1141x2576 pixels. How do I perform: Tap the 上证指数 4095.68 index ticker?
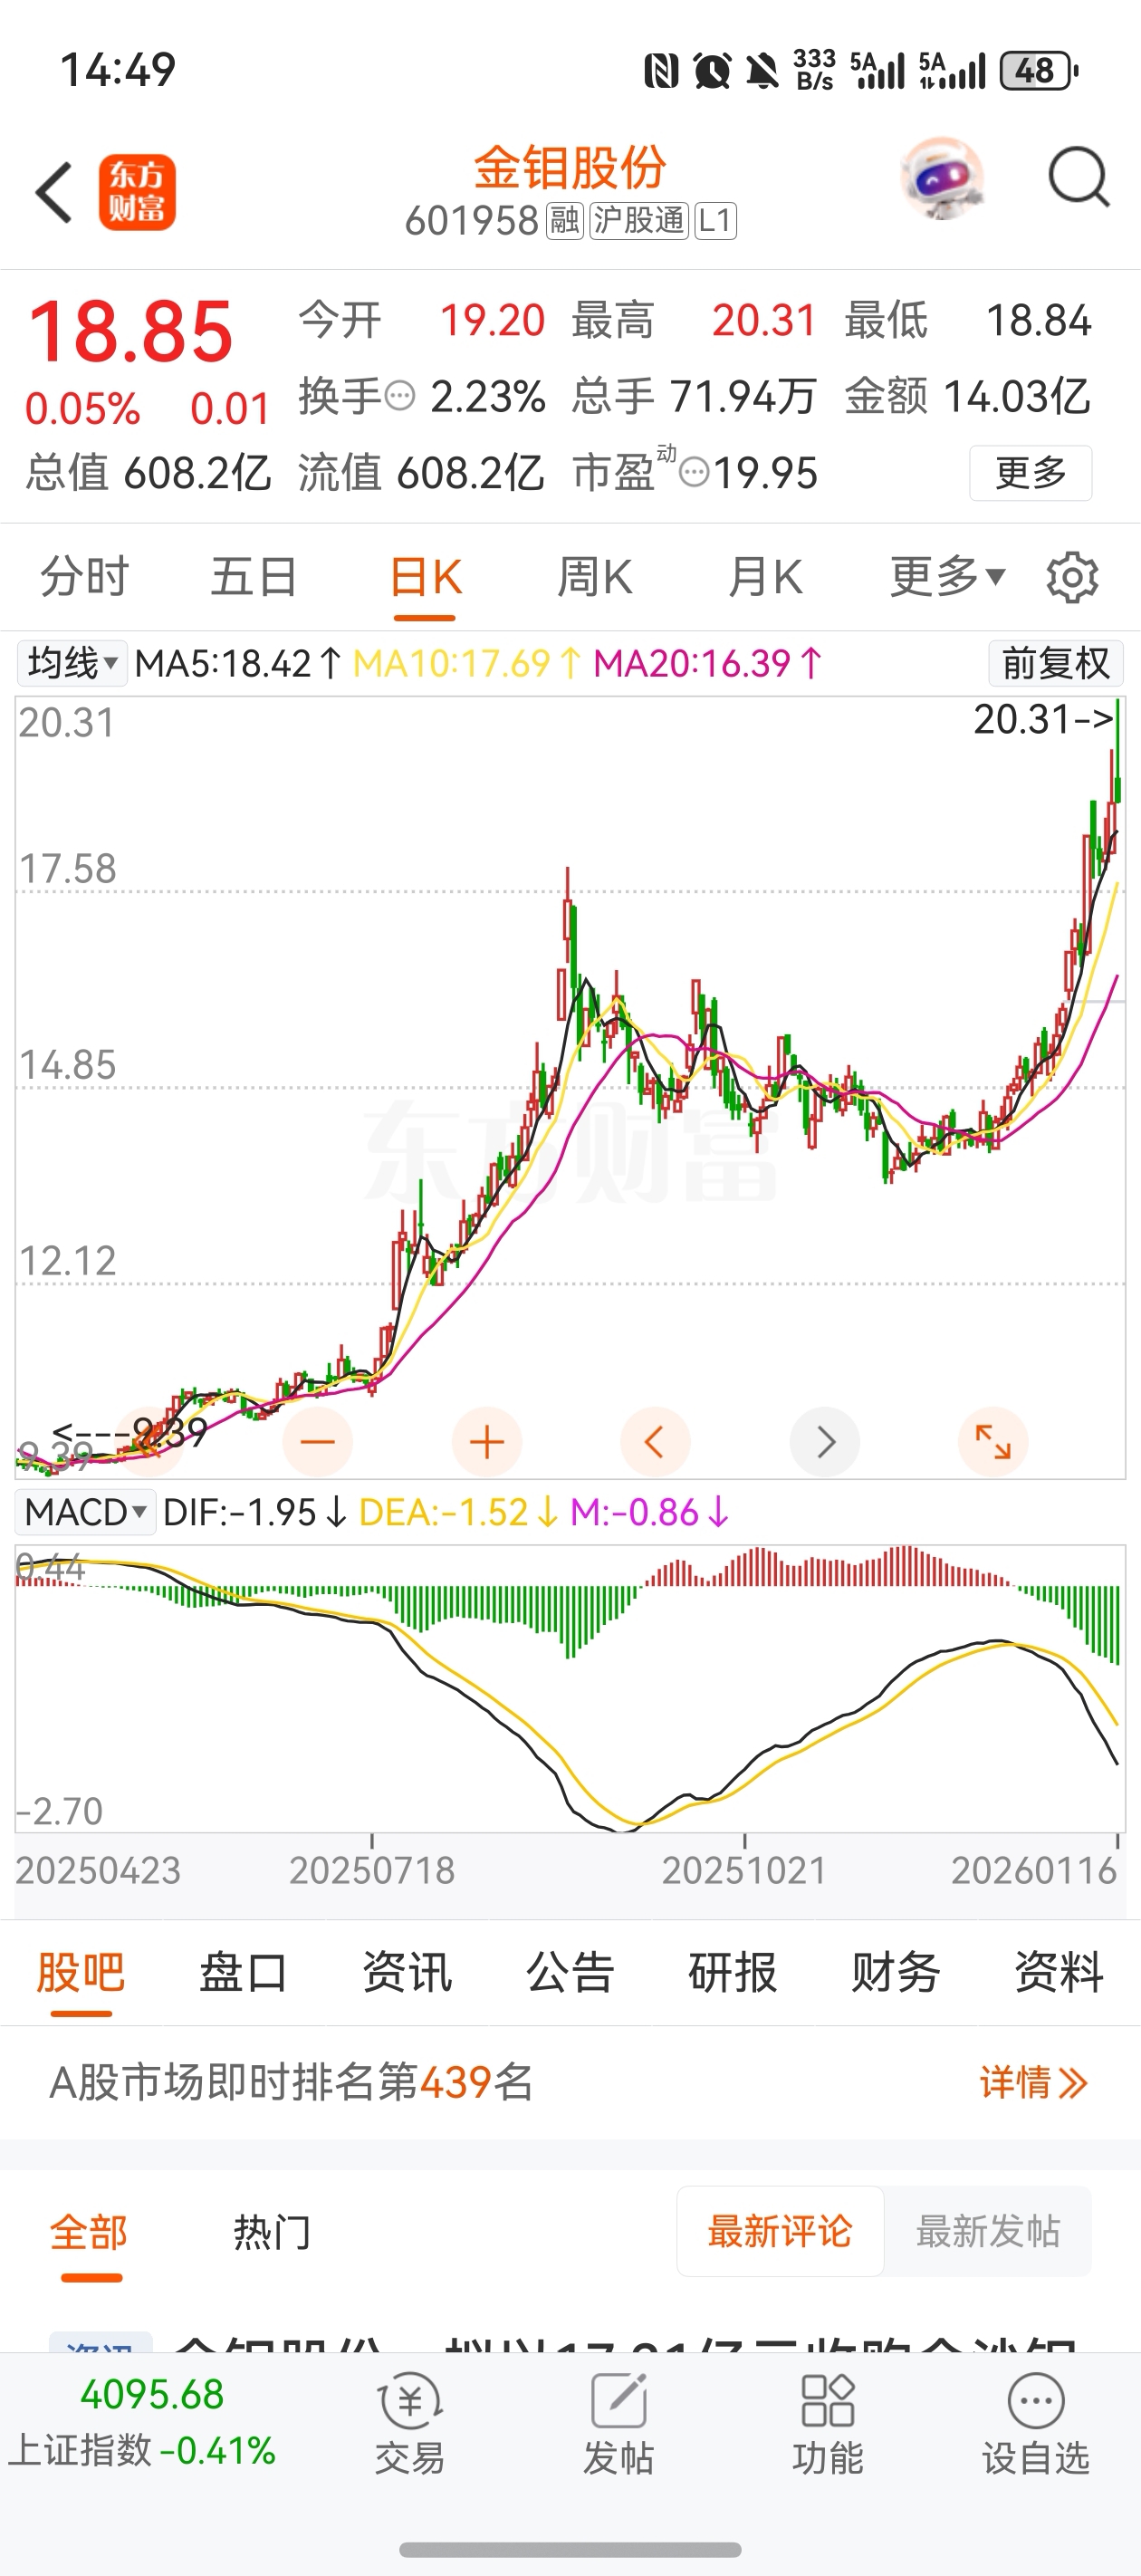[143, 2422]
